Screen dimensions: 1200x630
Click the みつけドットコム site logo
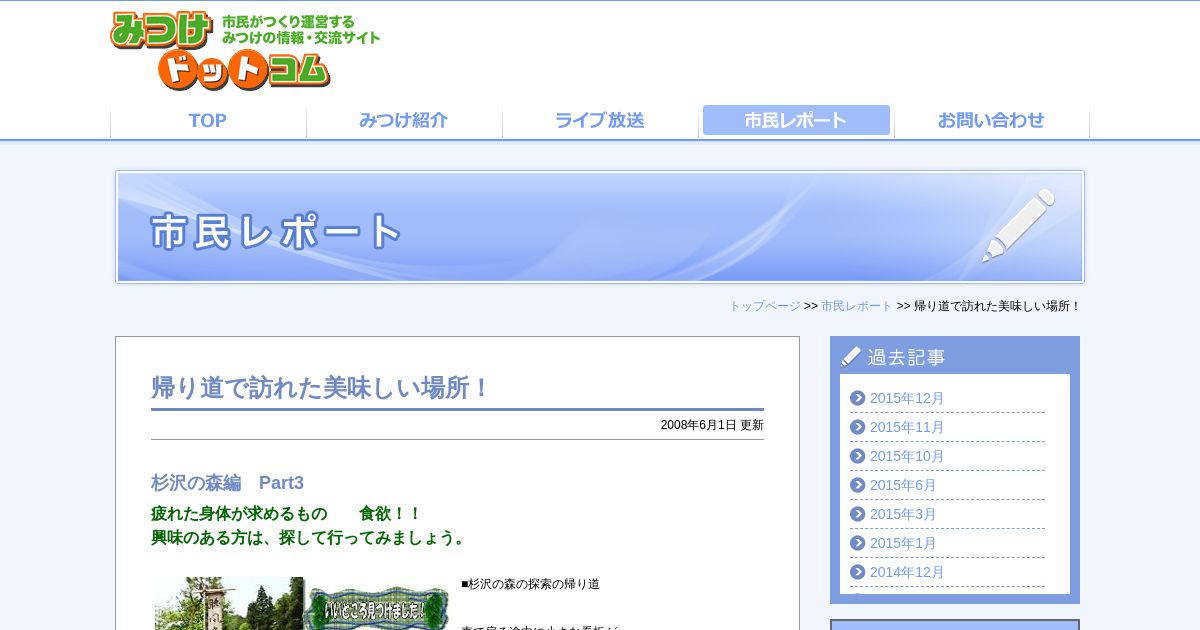tap(245, 50)
